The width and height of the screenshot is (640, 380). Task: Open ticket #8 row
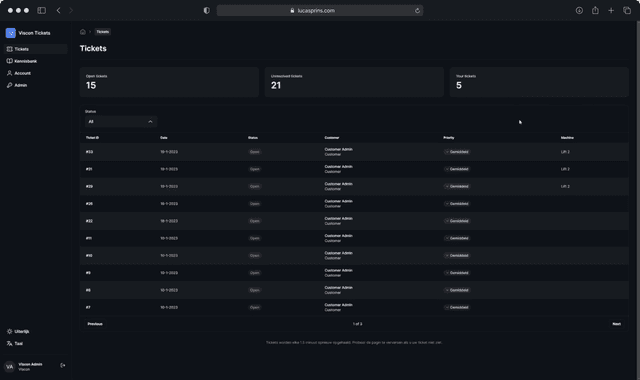click(x=354, y=290)
